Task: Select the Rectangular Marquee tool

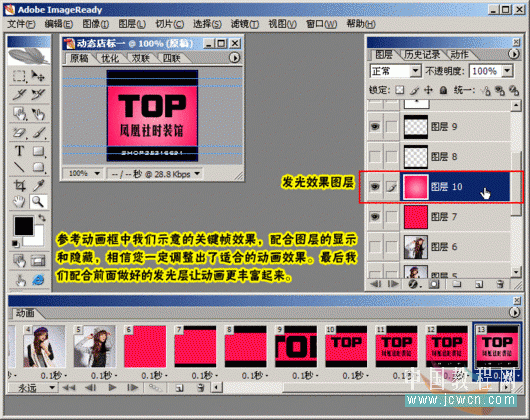Action: (19, 76)
